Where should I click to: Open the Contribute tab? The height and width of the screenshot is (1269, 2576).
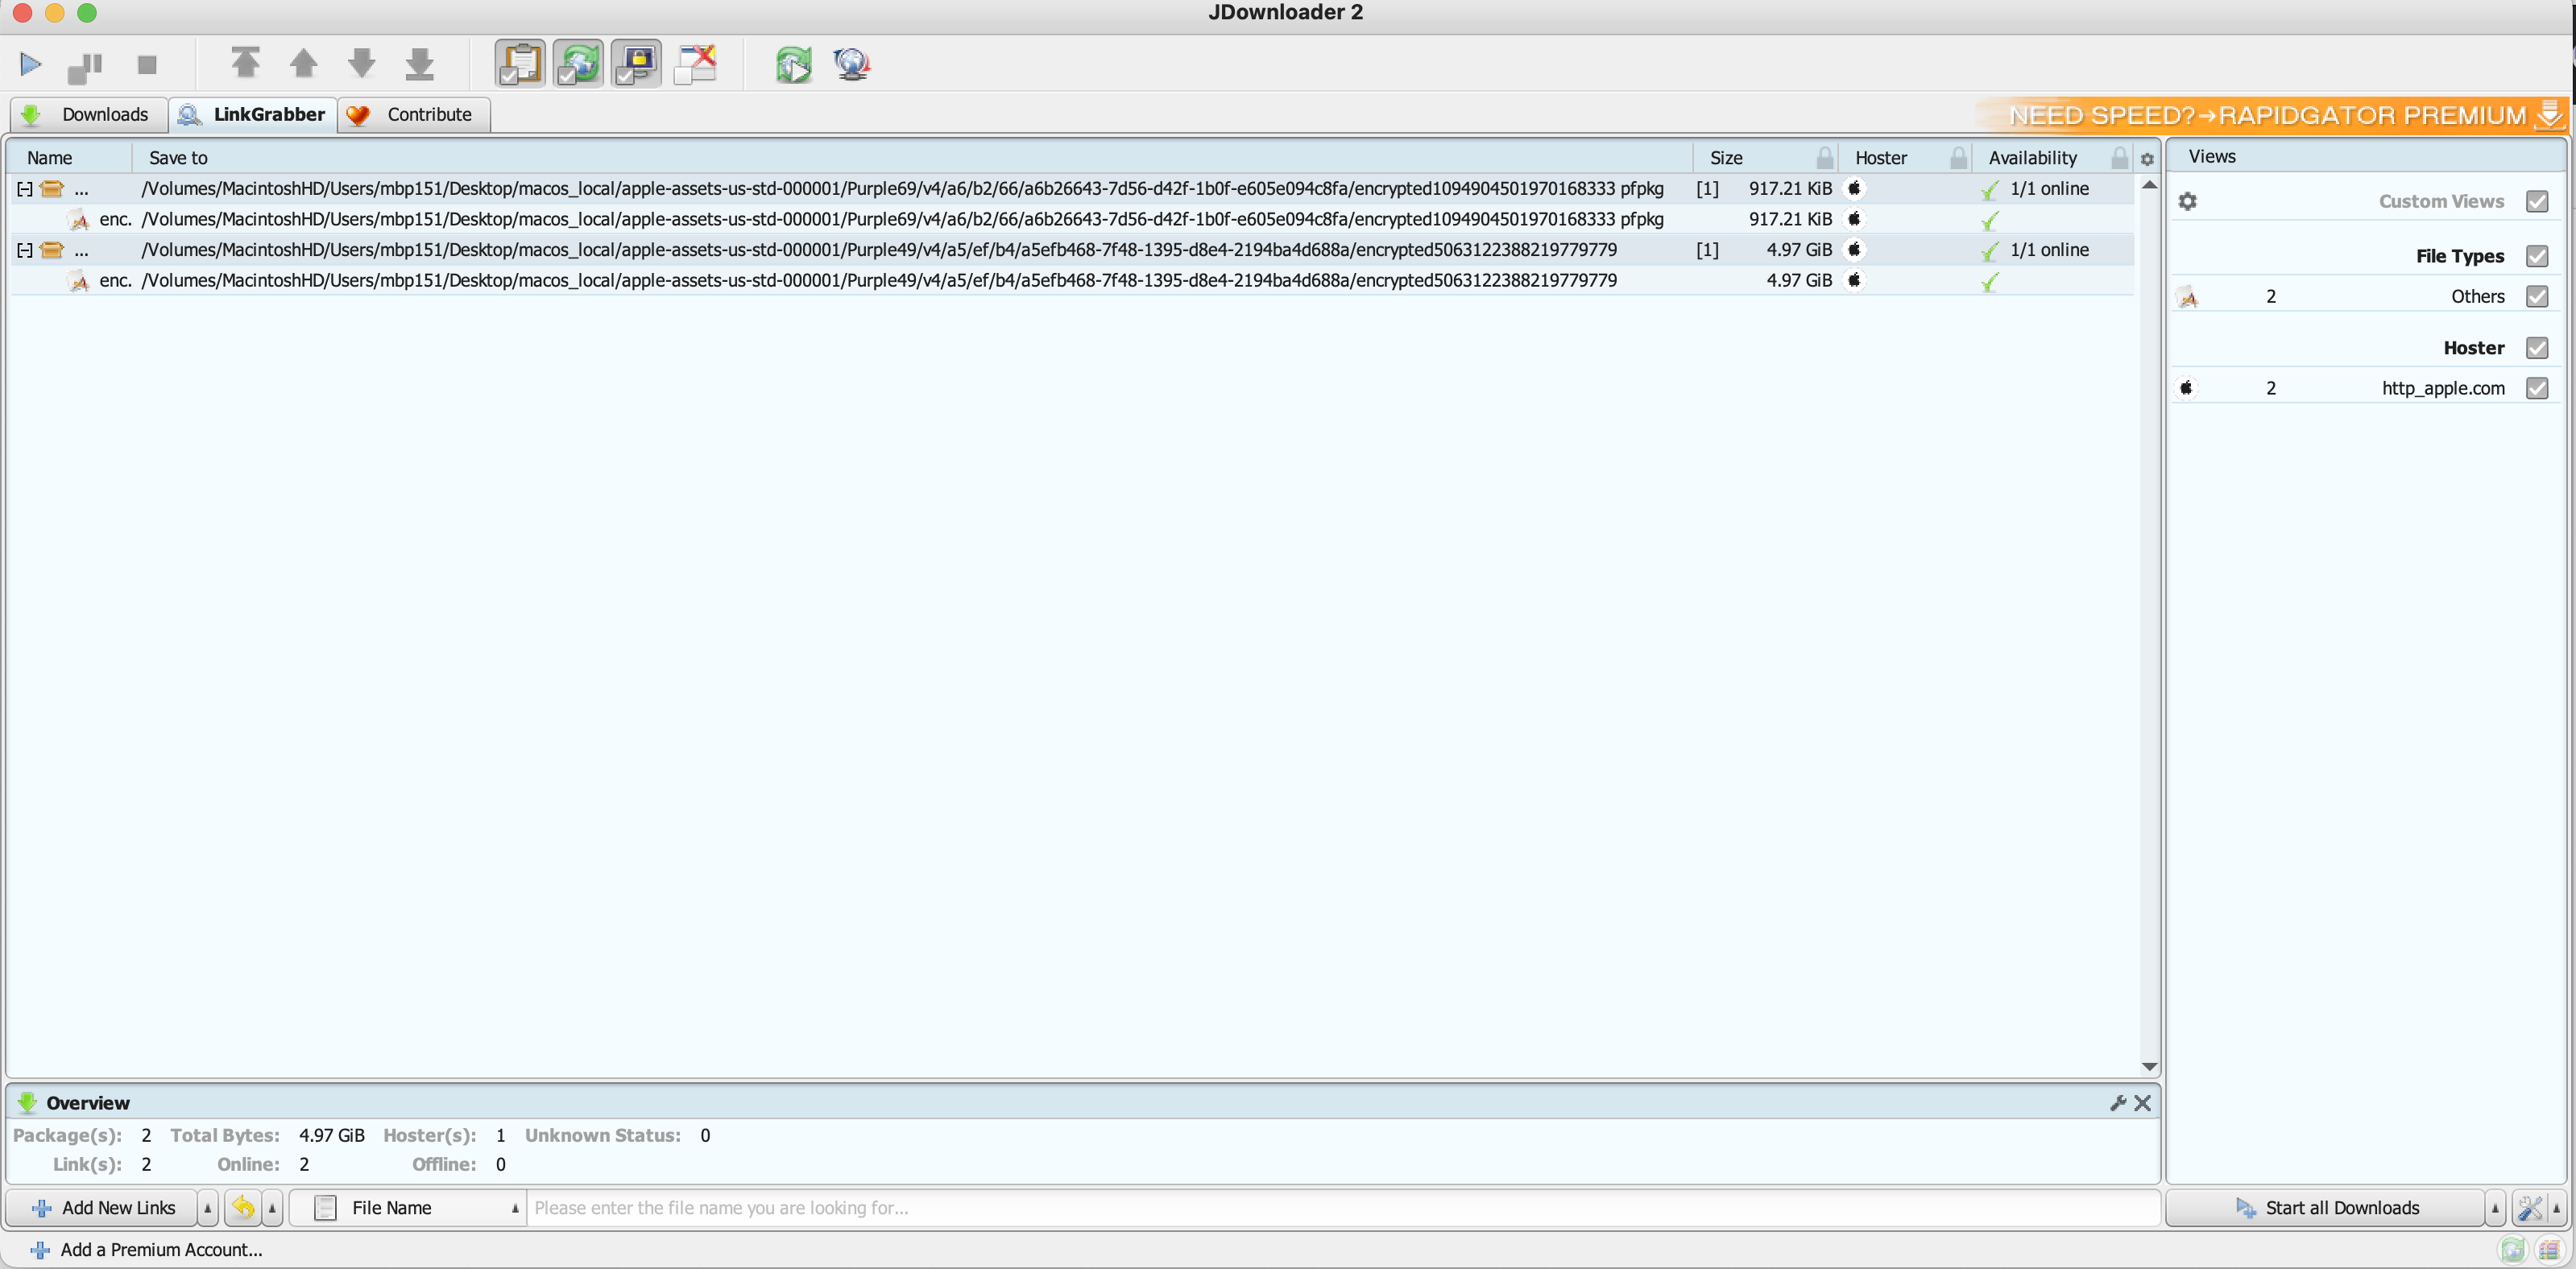(414, 115)
